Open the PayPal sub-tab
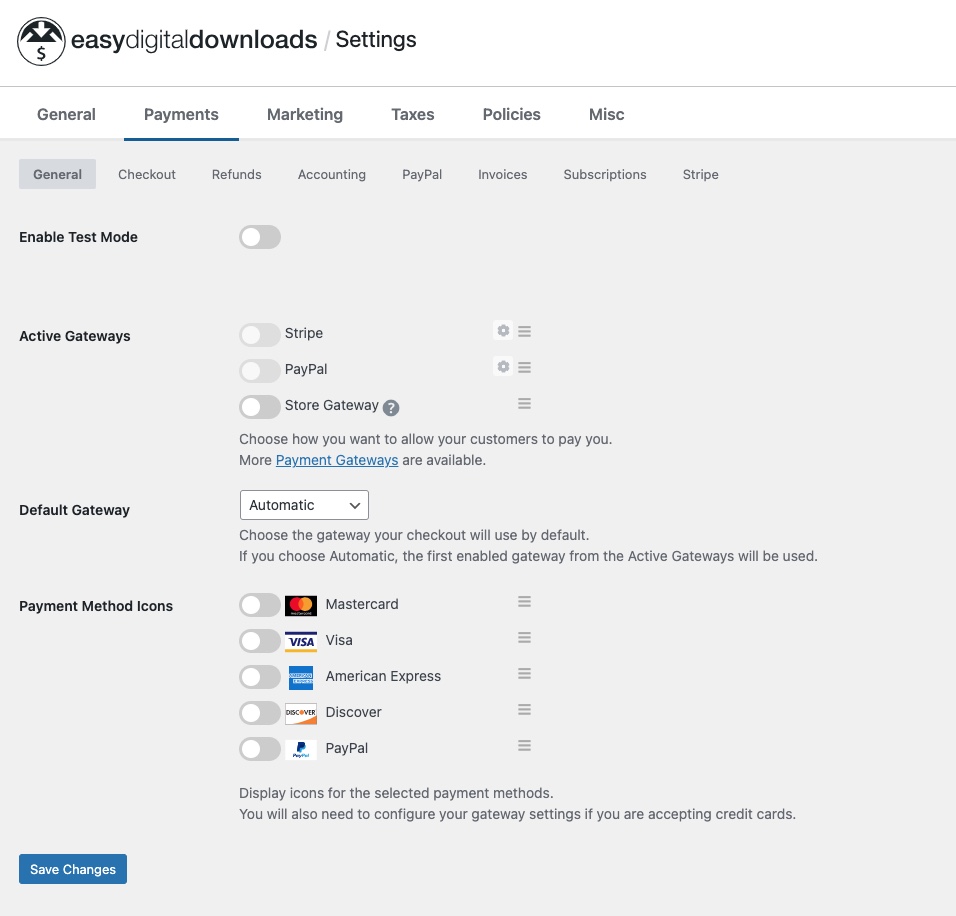Viewport: 956px width, 916px height. (x=422, y=174)
